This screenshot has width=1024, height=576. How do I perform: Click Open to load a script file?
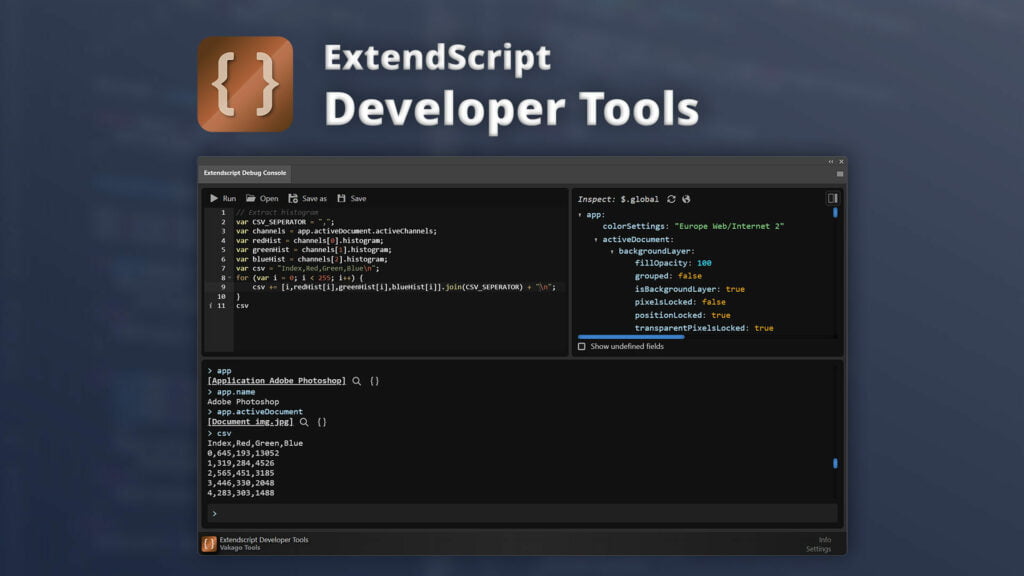(262, 198)
